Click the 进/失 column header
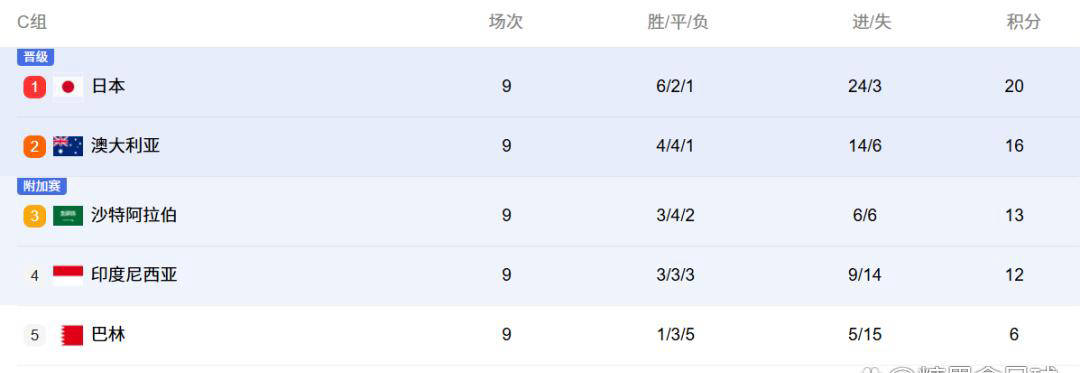 [x=871, y=22]
